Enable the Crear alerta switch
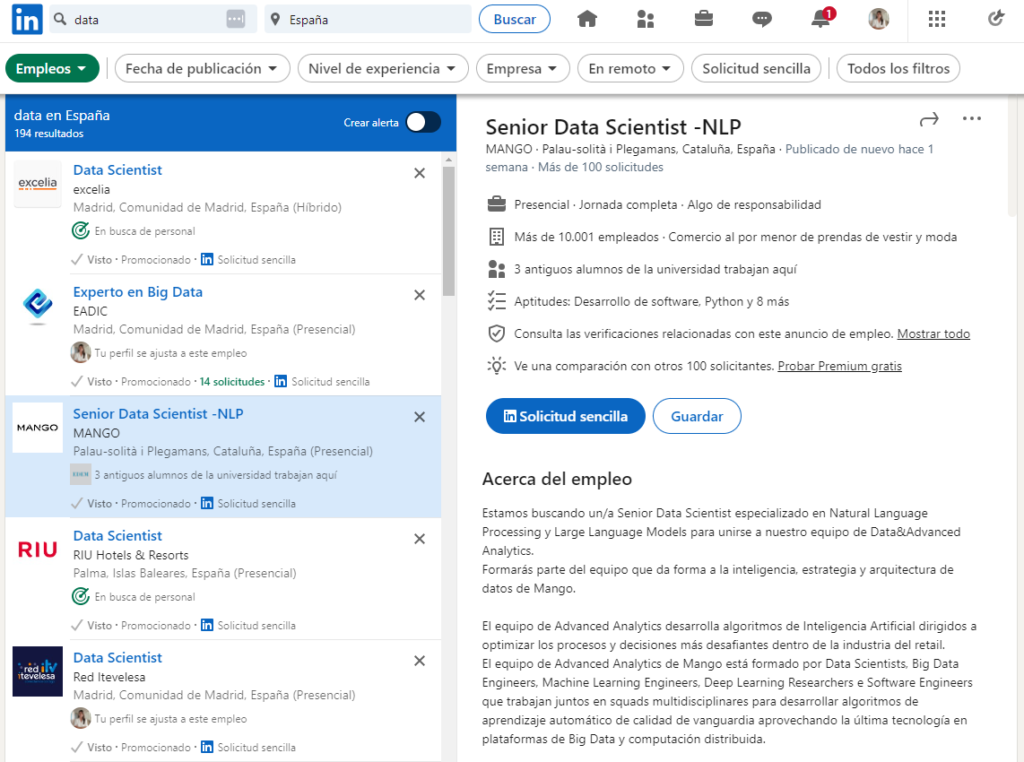Image resolution: width=1024 pixels, height=762 pixels. click(422, 122)
